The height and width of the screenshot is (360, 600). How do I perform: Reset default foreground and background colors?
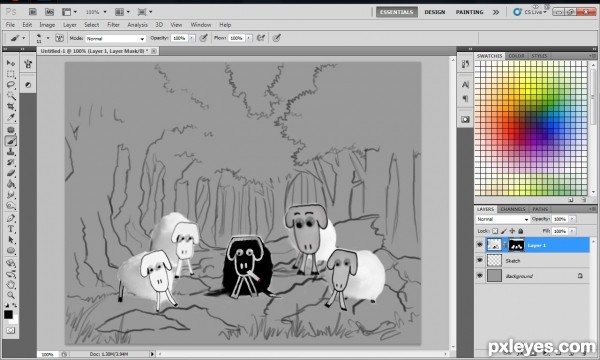pos(7,305)
